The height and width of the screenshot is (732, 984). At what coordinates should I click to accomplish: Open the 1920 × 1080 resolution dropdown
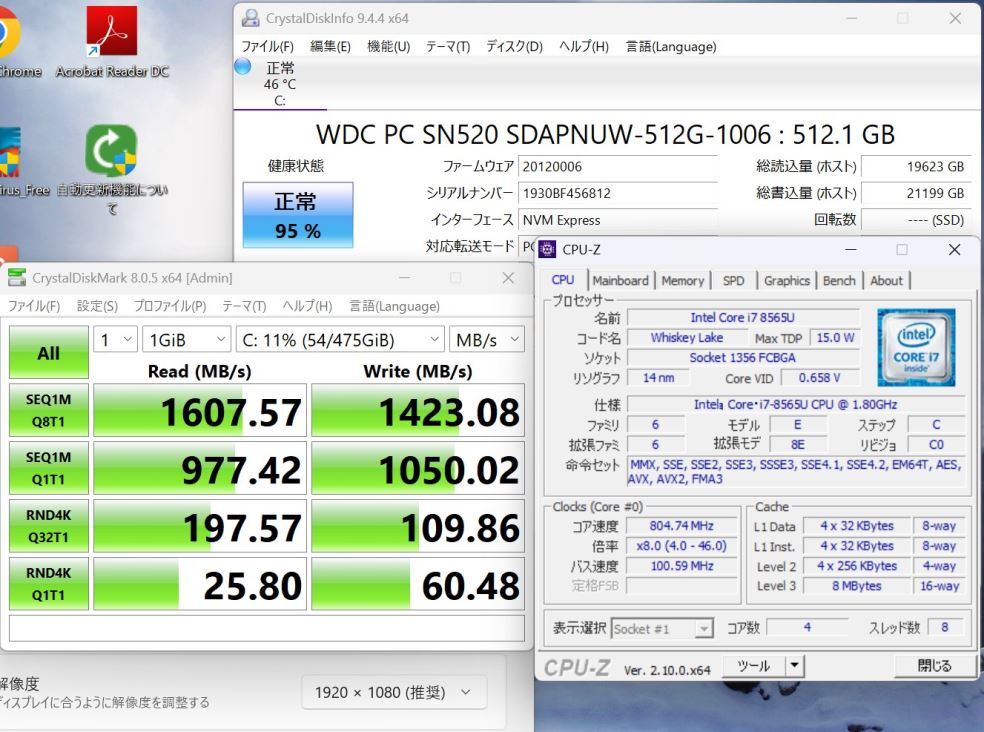coord(394,692)
